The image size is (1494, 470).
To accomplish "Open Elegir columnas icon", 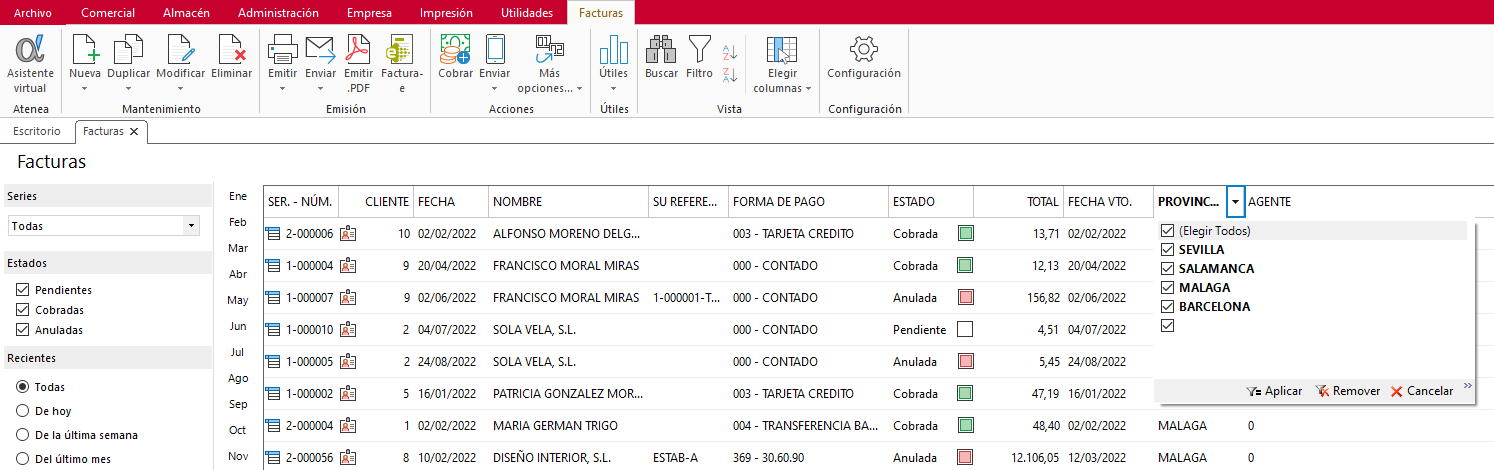I will pos(781,50).
